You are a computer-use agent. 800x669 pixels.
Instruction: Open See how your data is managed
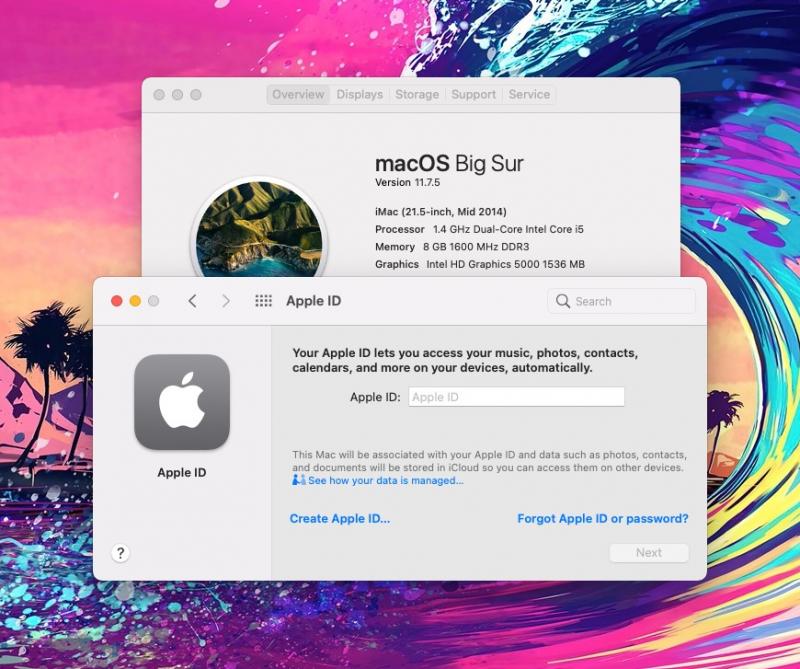(x=386, y=480)
